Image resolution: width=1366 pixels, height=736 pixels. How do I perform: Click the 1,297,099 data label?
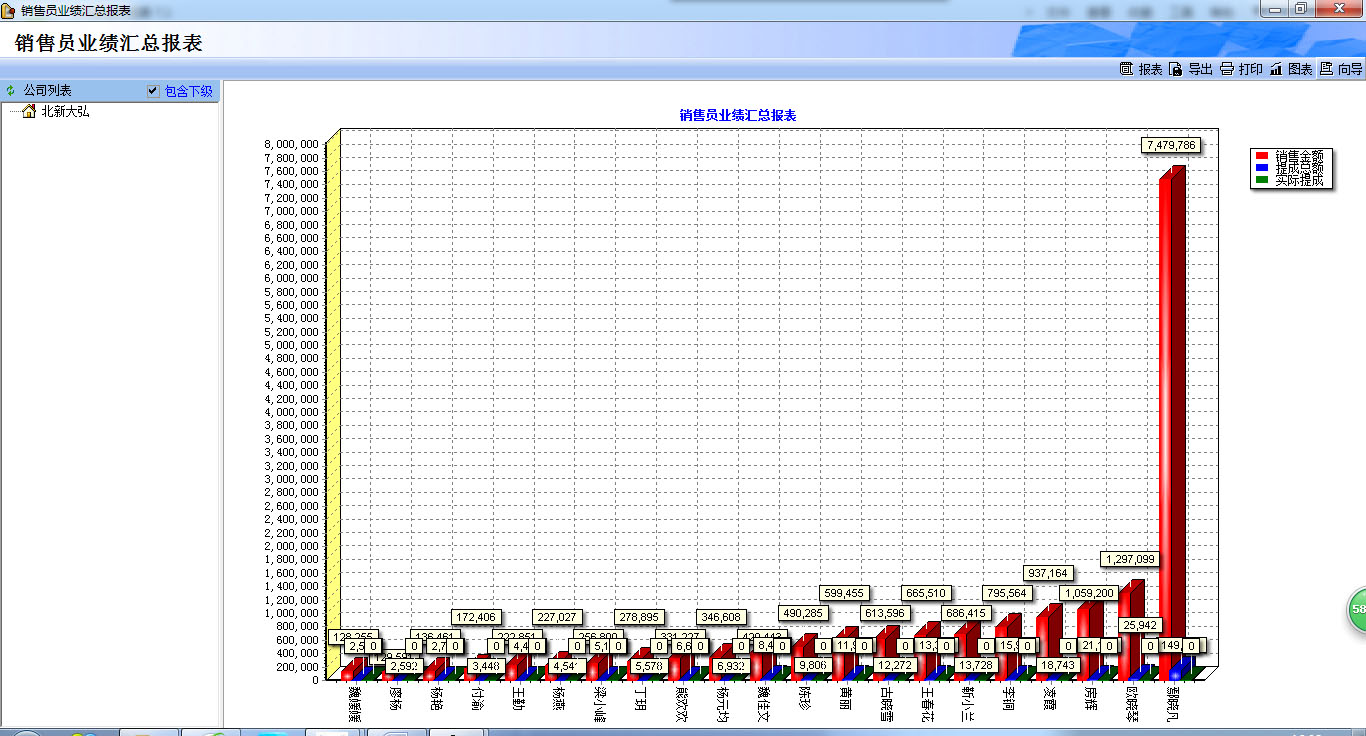pyautogui.click(x=1129, y=559)
